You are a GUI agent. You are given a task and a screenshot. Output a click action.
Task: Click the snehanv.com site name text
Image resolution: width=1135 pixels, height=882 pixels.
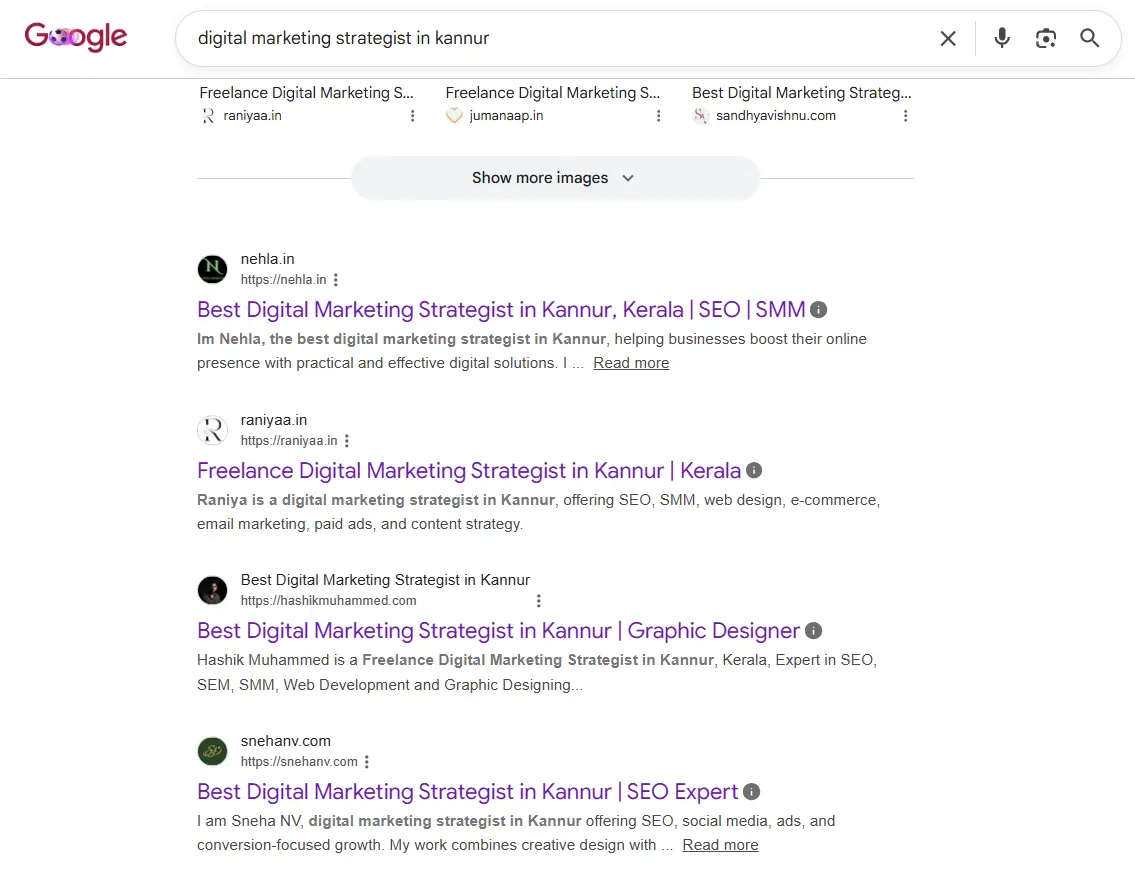285,741
